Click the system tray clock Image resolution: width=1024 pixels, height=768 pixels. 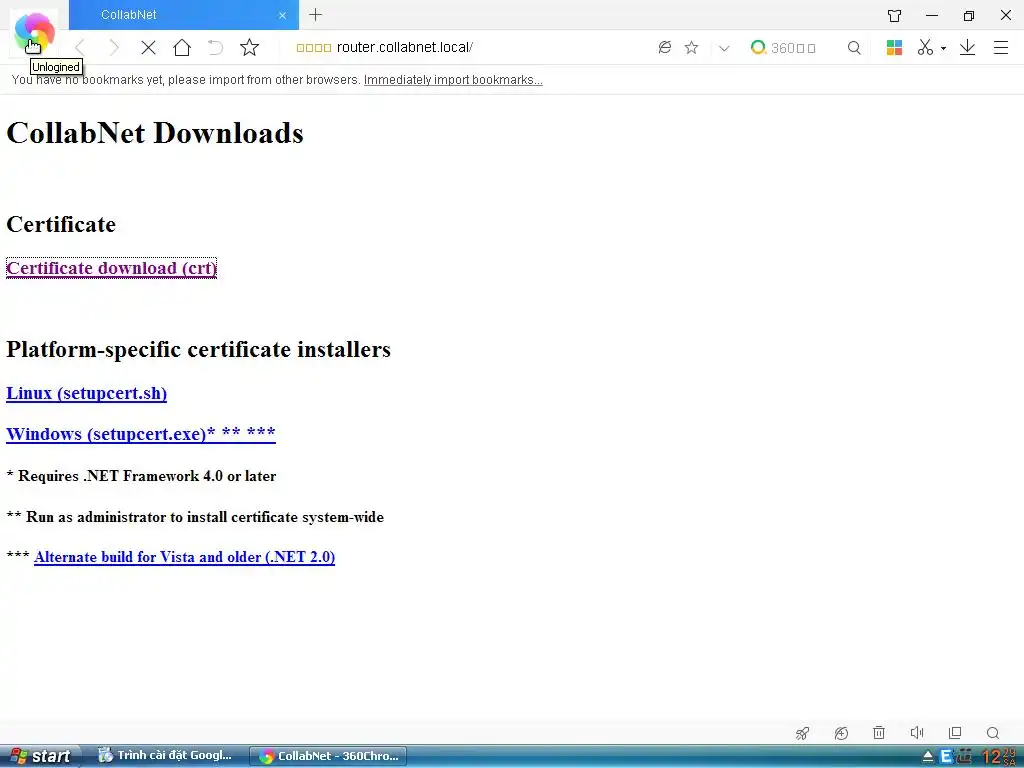pos(999,757)
